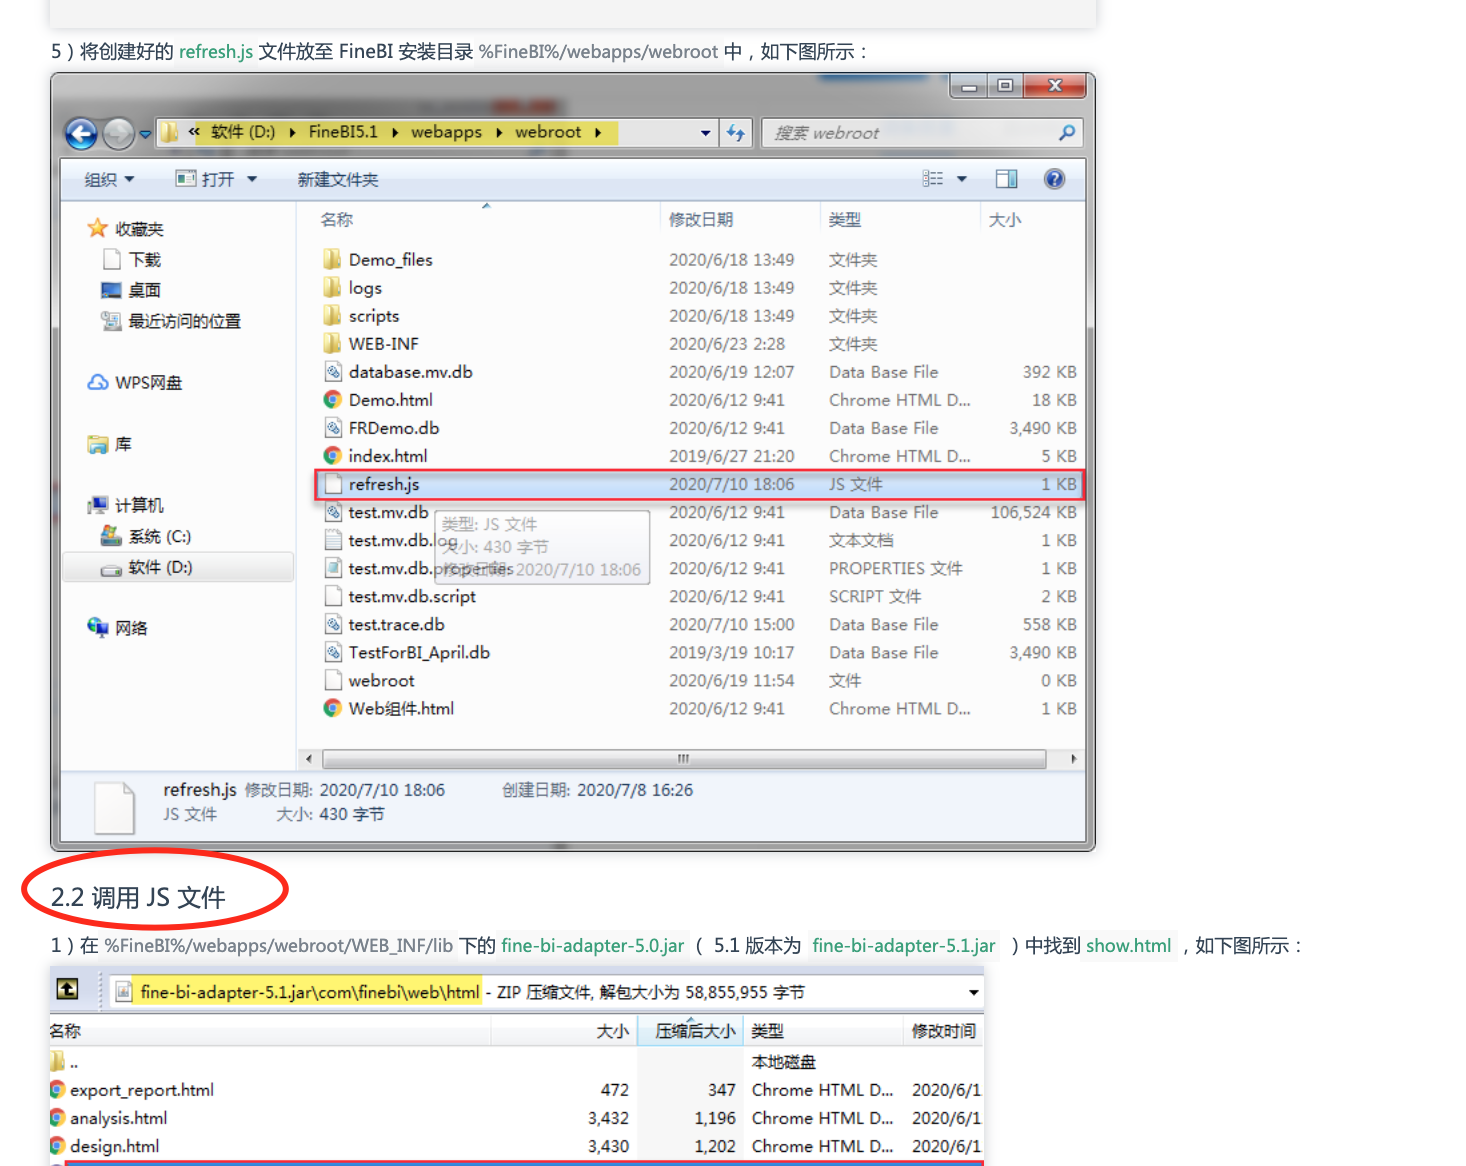Select Demo.html Chrome file icon
Viewport: 1466px width, 1166px height.
[333, 400]
